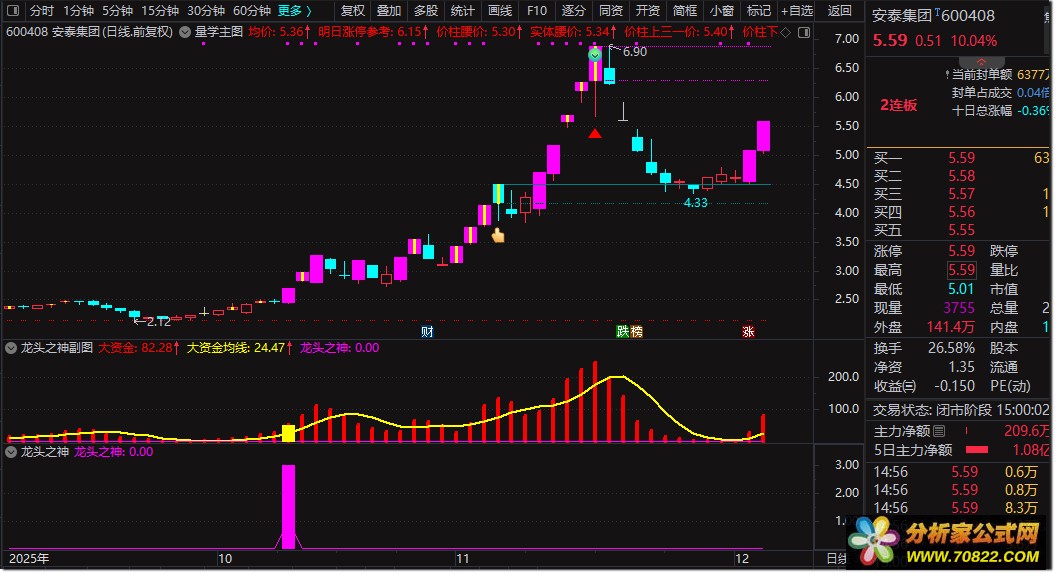This screenshot has width=1056, height=573.
Task: Click the 逐分 button
Action: tap(574, 11)
